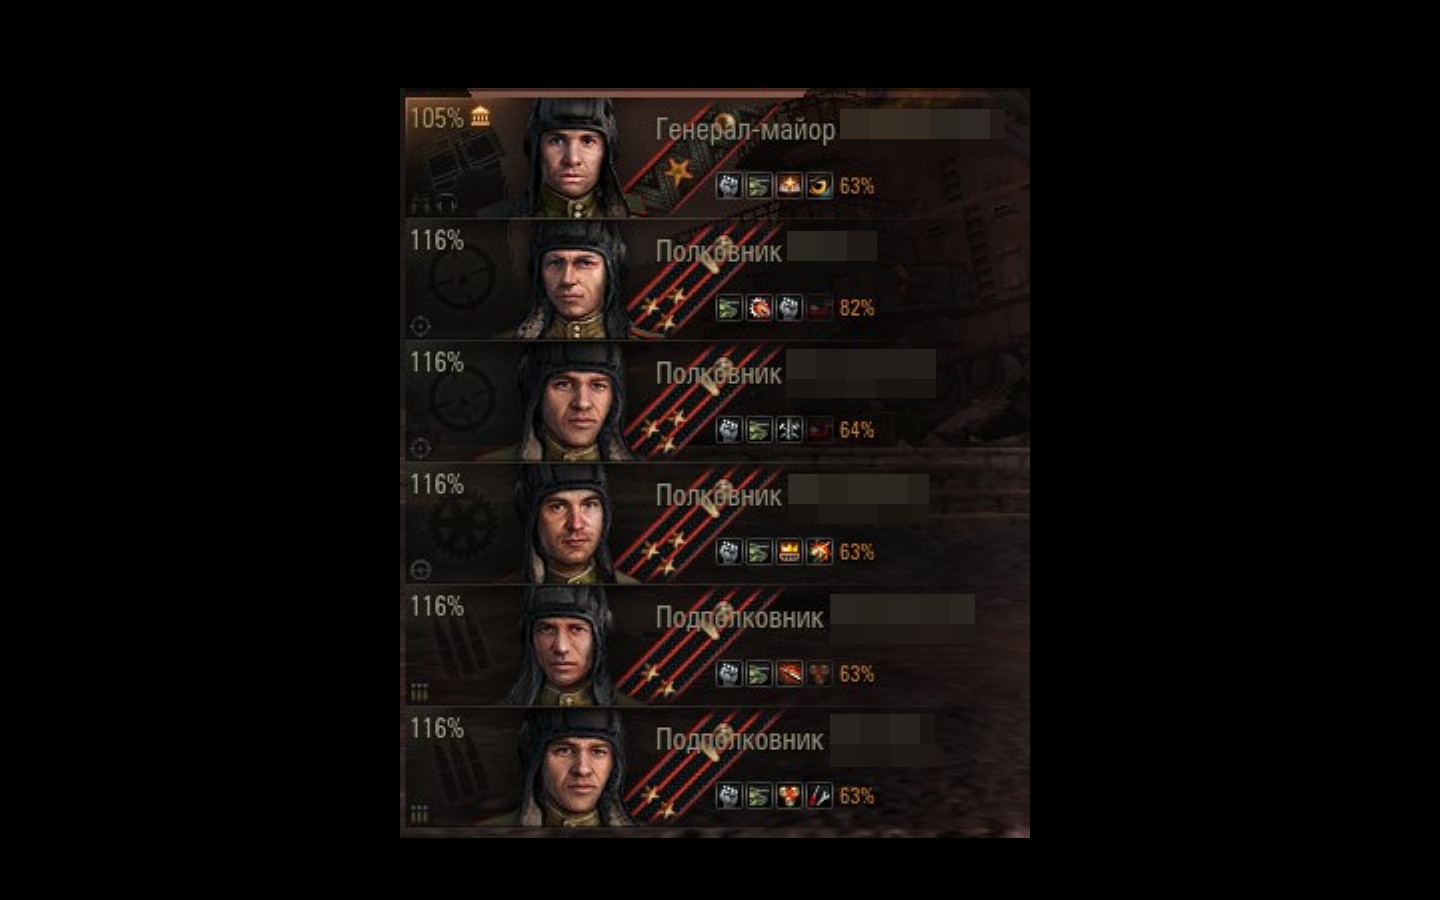Select the yellow swirl skill beside 63% in Генерал-майор row
The image size is (1440, 900).
click(819, 185)
